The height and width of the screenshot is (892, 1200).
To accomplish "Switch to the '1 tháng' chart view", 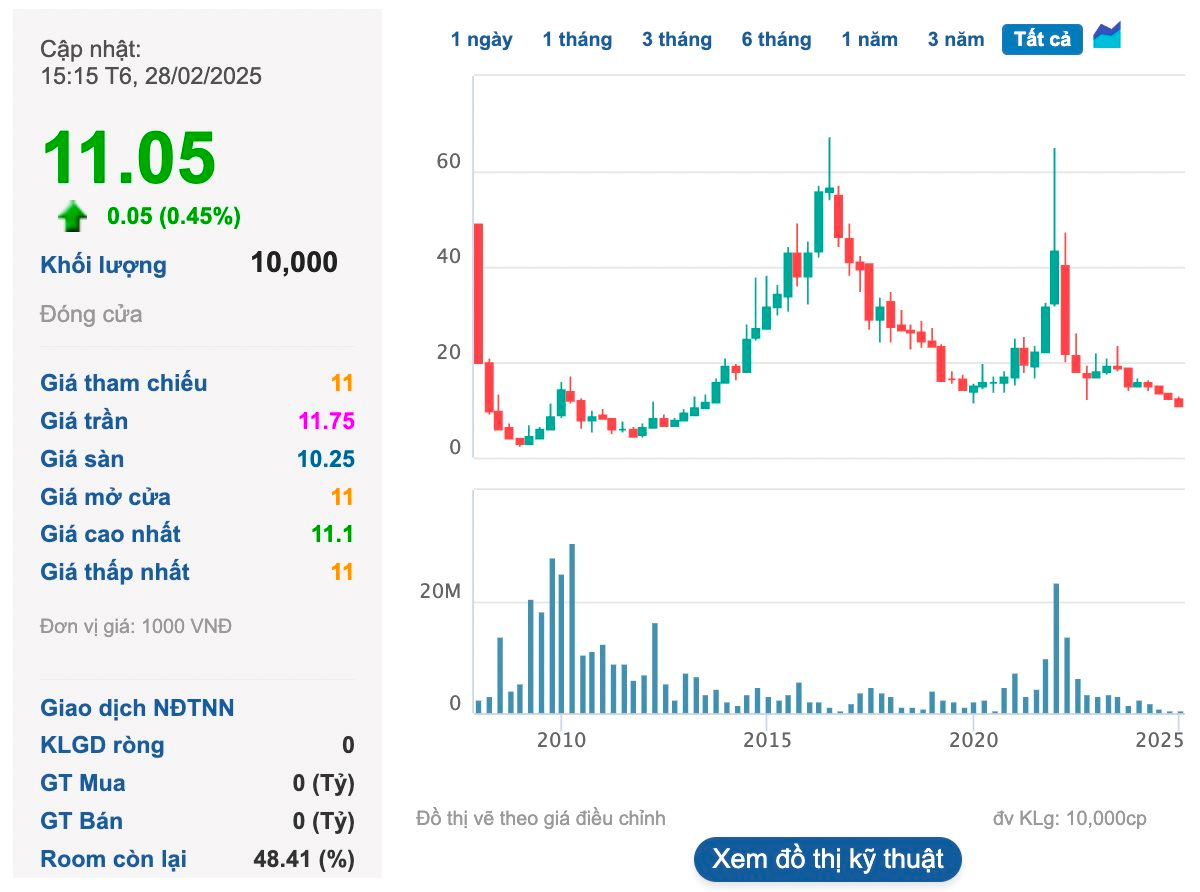I will 578,39.
